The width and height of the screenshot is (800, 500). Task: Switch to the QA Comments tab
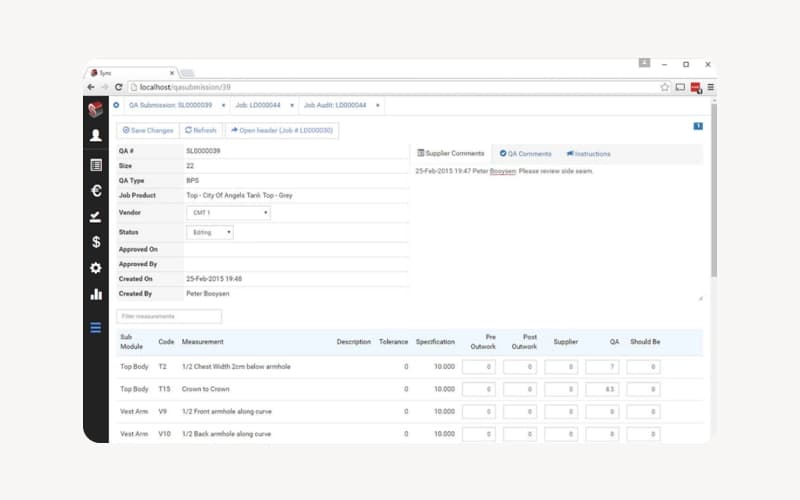point(526,154)
